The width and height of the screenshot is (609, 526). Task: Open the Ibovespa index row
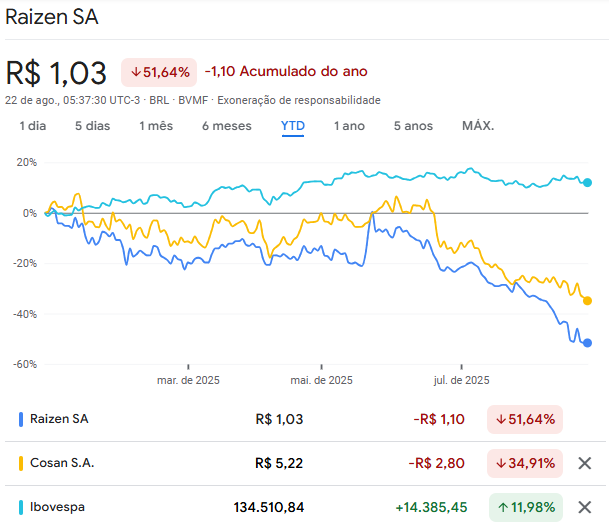pos(57,507)
